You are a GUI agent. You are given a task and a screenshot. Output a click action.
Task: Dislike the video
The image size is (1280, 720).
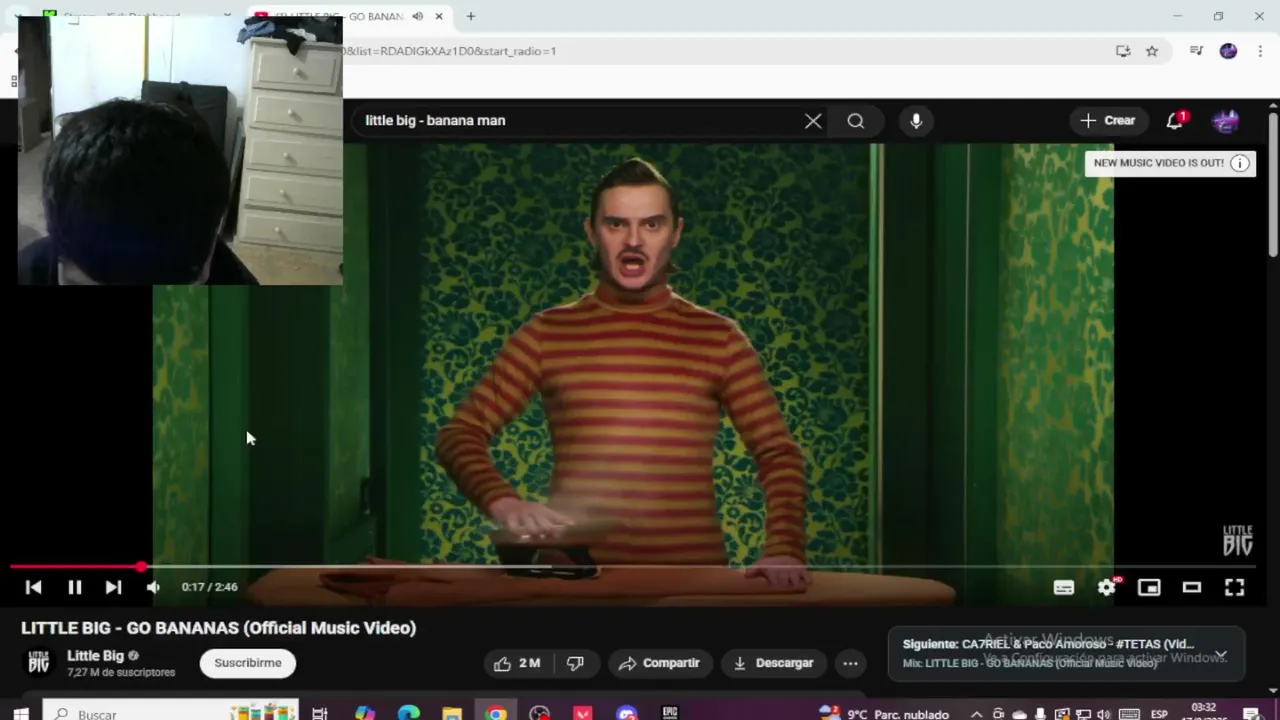coord(575,663)
